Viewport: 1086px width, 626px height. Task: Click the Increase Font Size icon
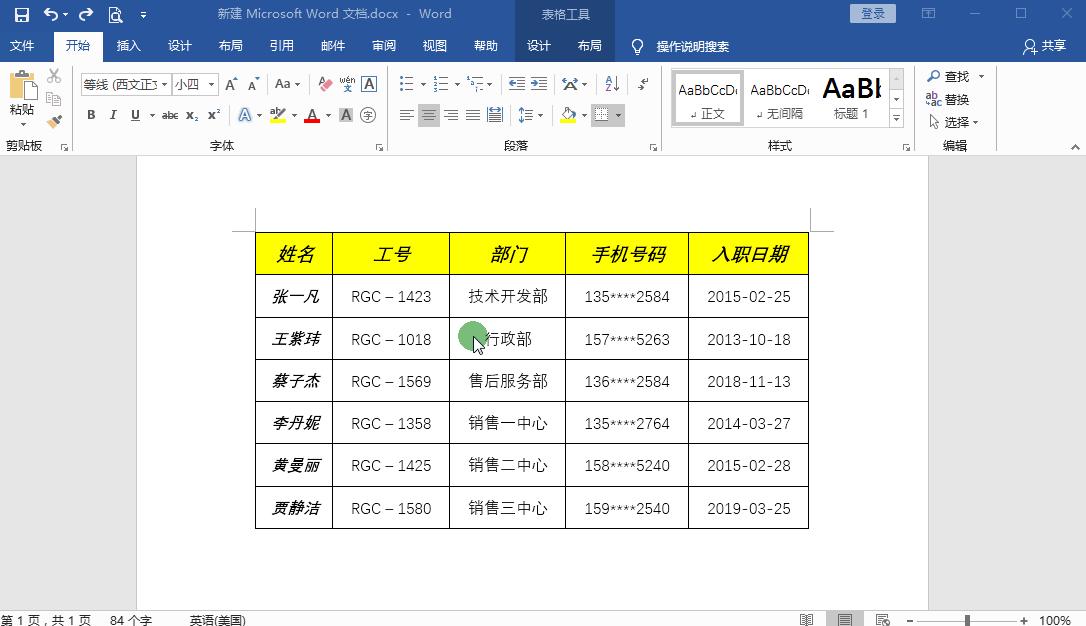coord(230,85)
